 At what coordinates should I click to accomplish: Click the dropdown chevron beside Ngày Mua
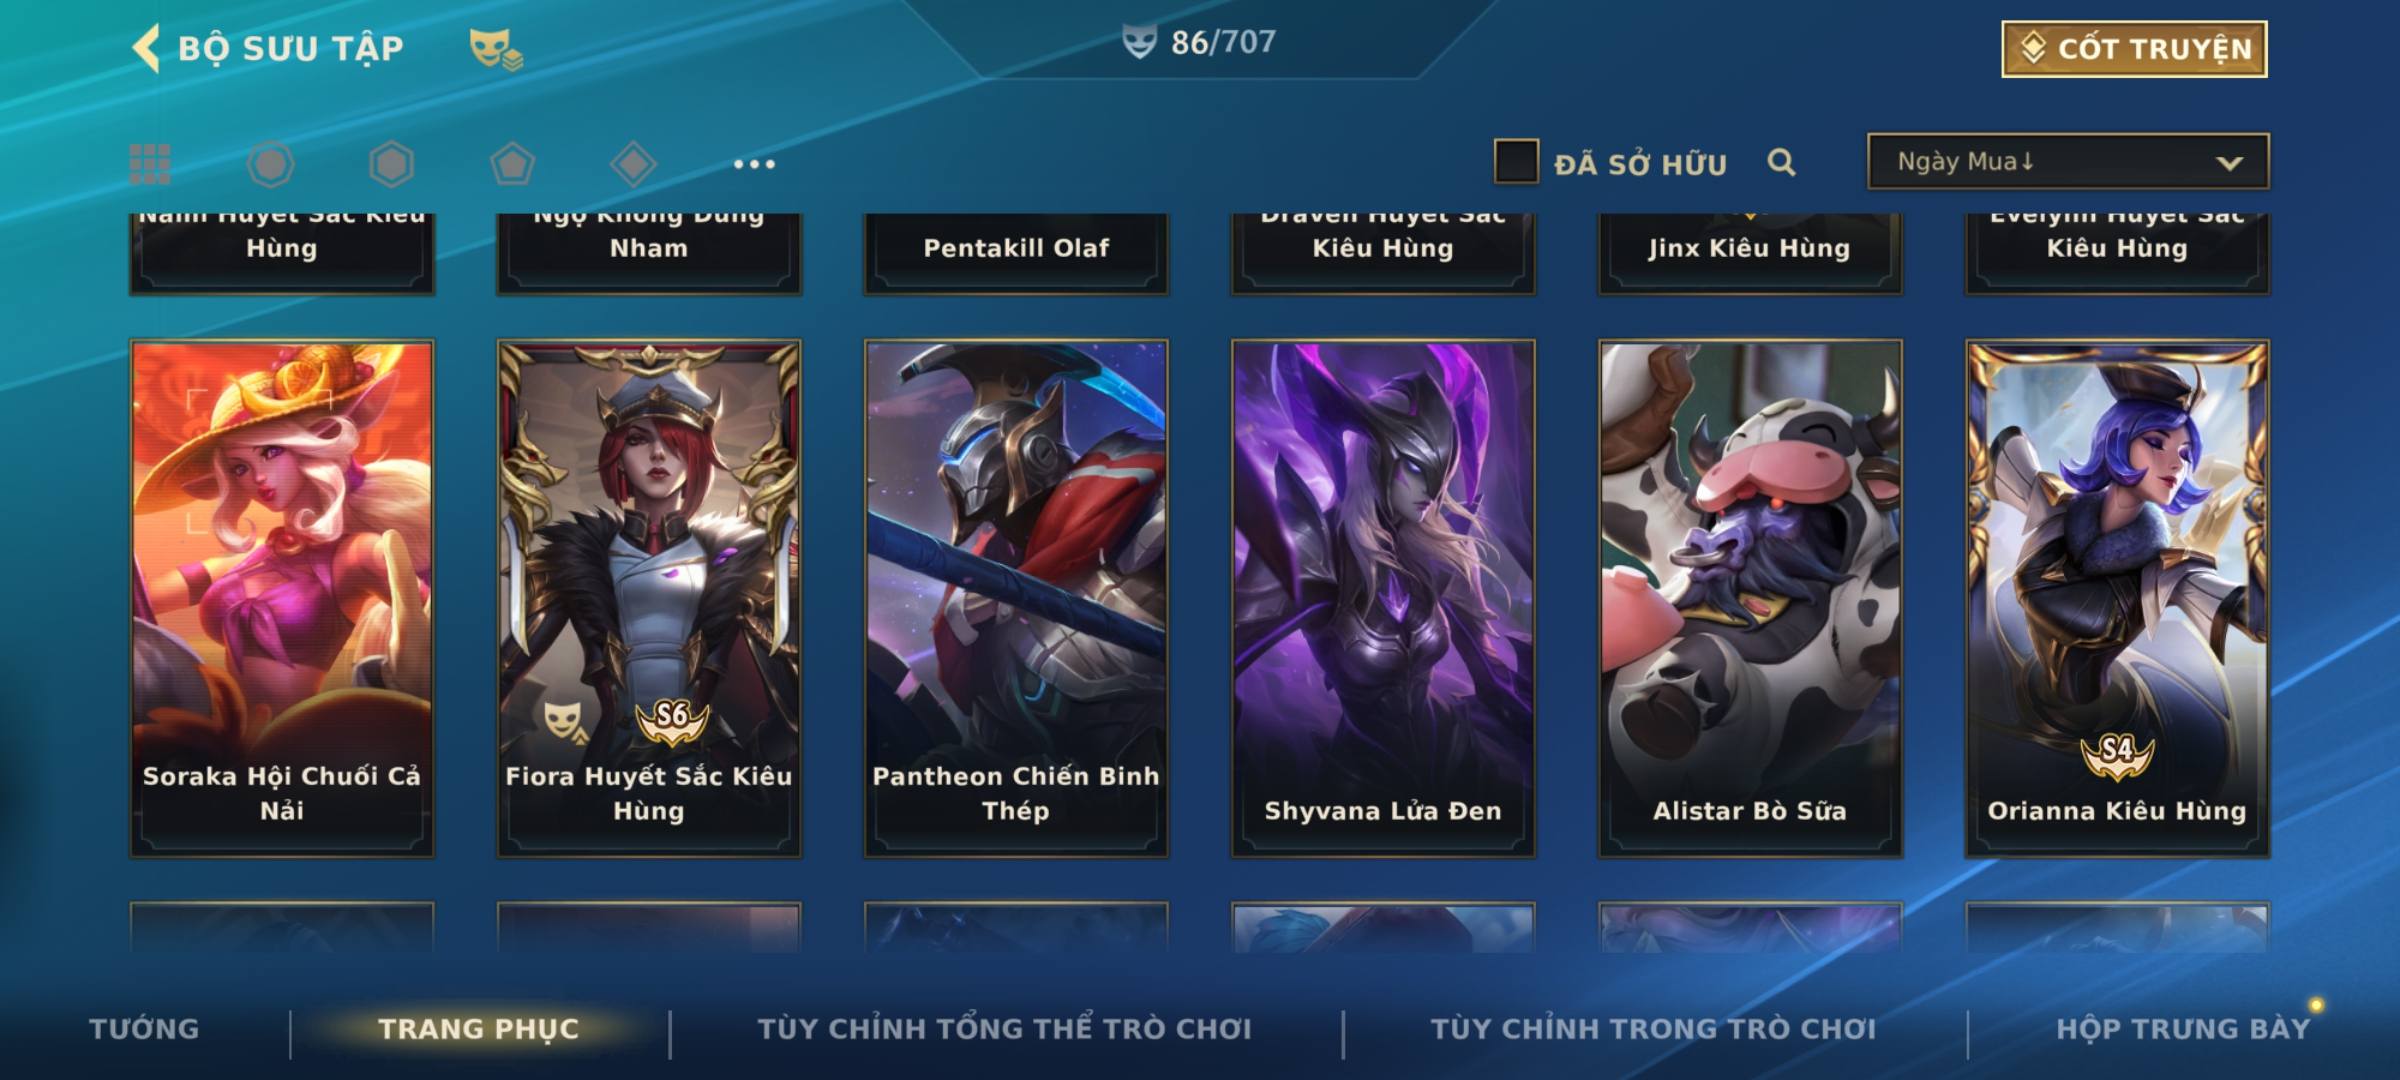tap(2229, 163)
